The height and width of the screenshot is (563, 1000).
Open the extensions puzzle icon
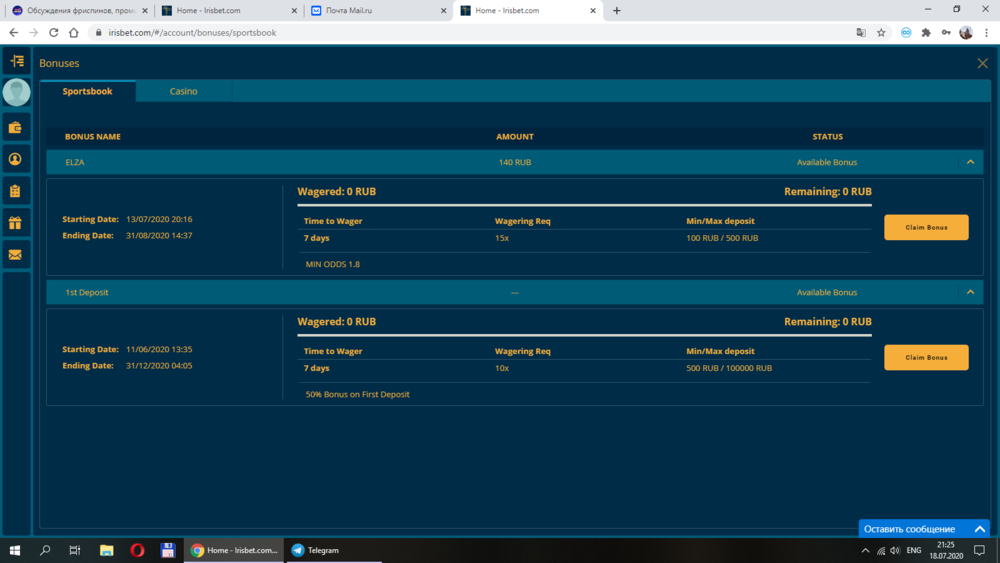point(926,33)
